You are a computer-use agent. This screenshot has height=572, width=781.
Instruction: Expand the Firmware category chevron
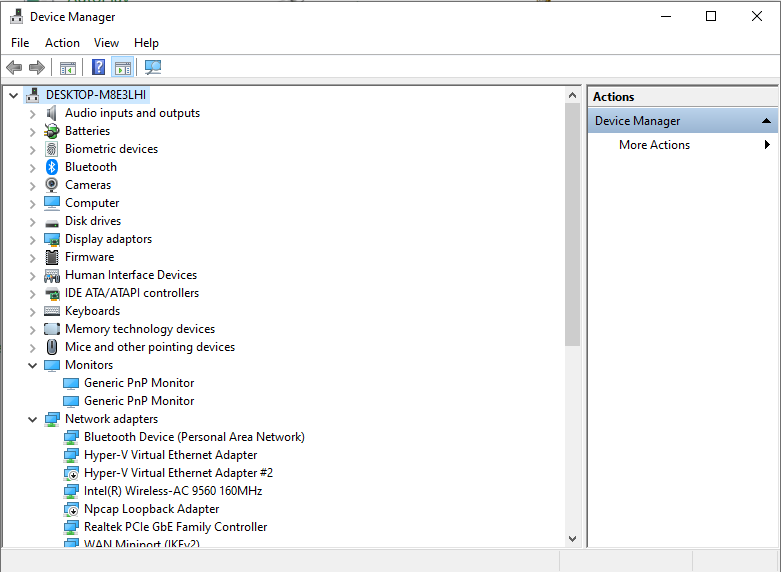click(x=32, y=258)
